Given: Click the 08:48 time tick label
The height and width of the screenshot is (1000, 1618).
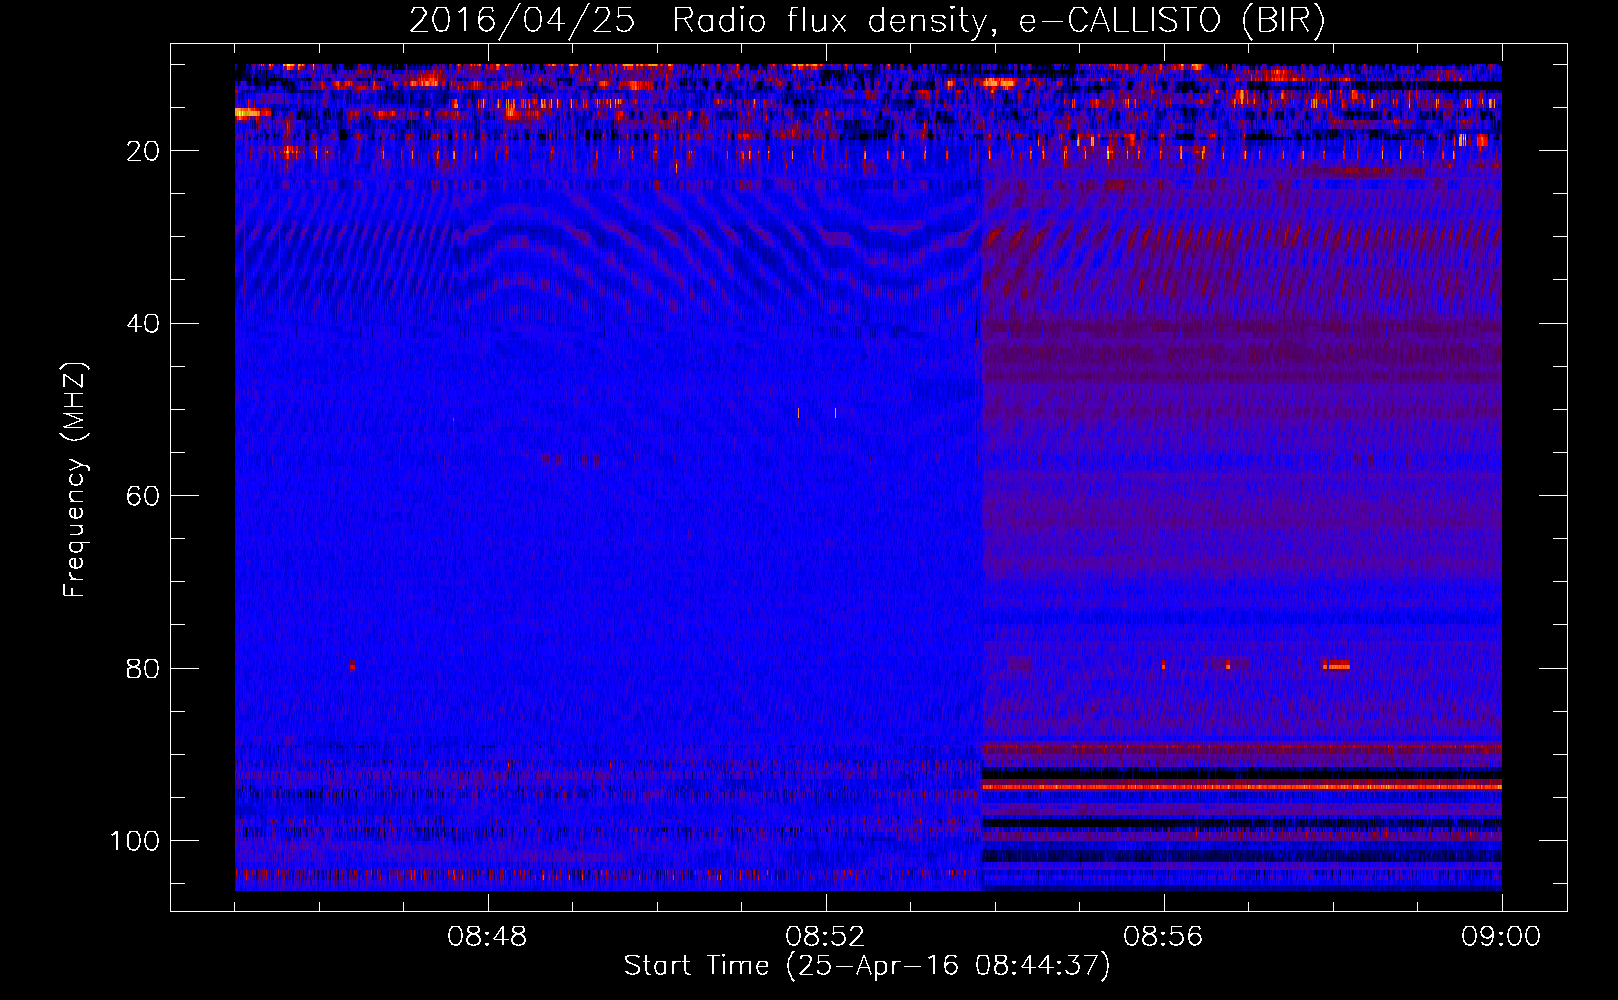Looking at the screenshot, I should click(x=488, y=938).
